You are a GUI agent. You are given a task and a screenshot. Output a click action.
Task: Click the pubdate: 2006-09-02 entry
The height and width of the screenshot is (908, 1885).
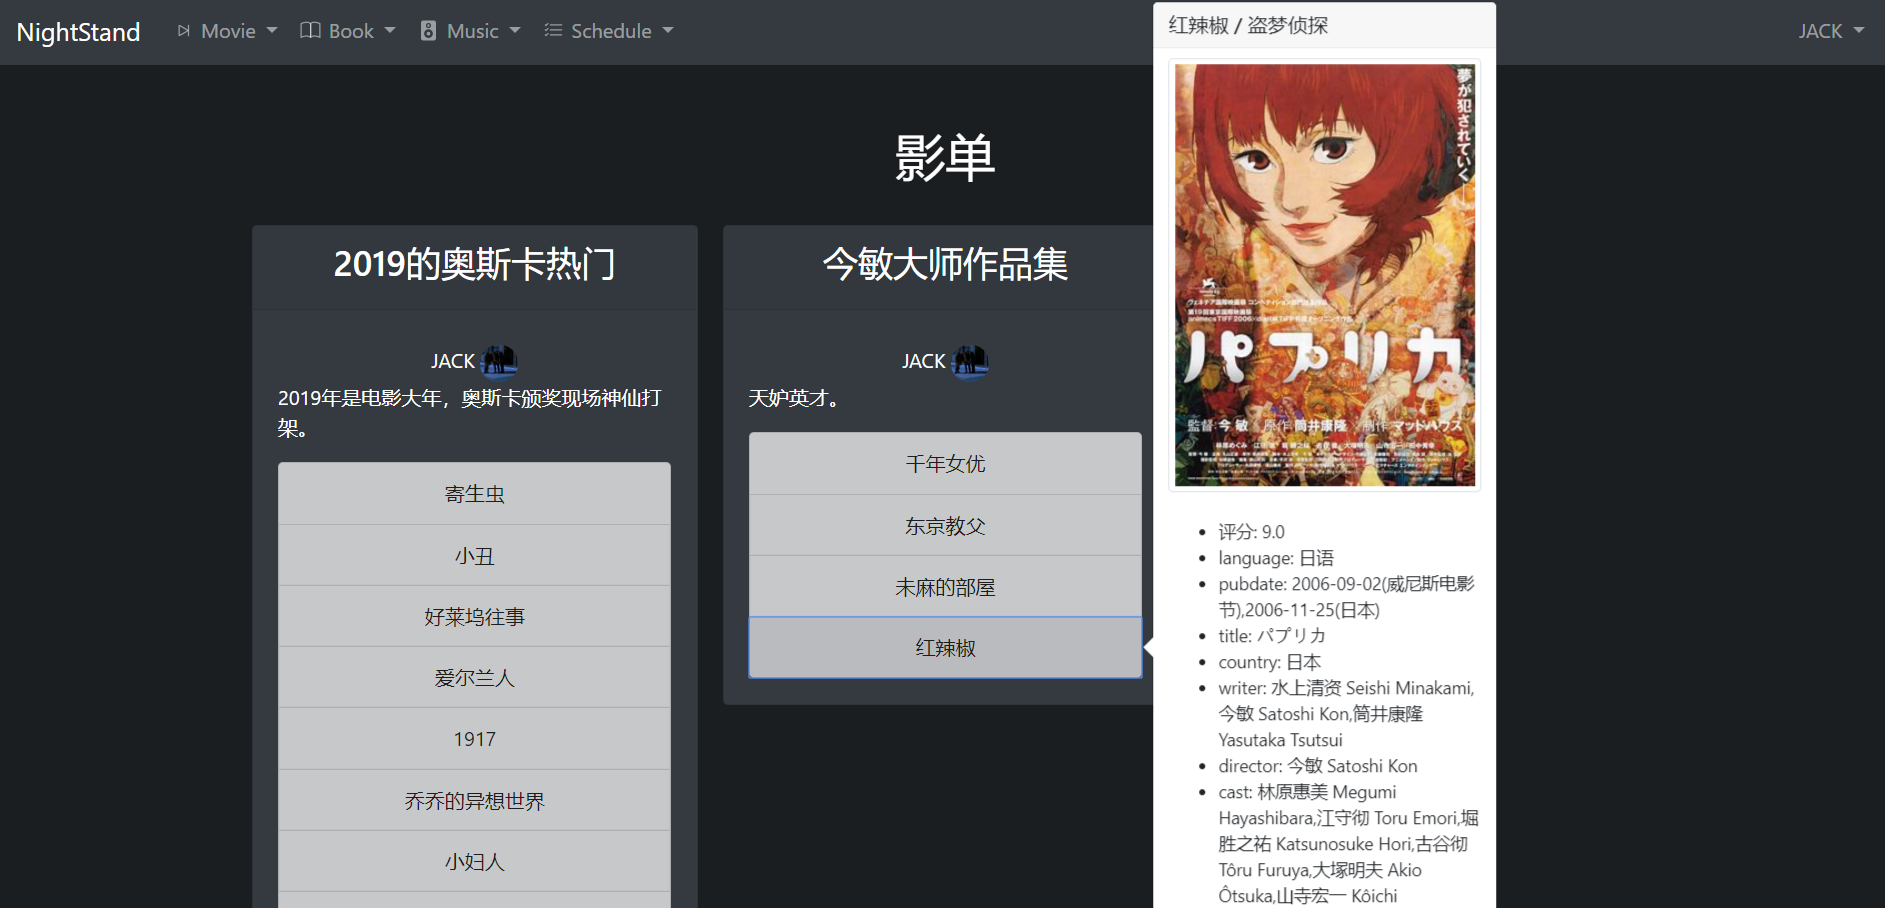pos(1346,597)
